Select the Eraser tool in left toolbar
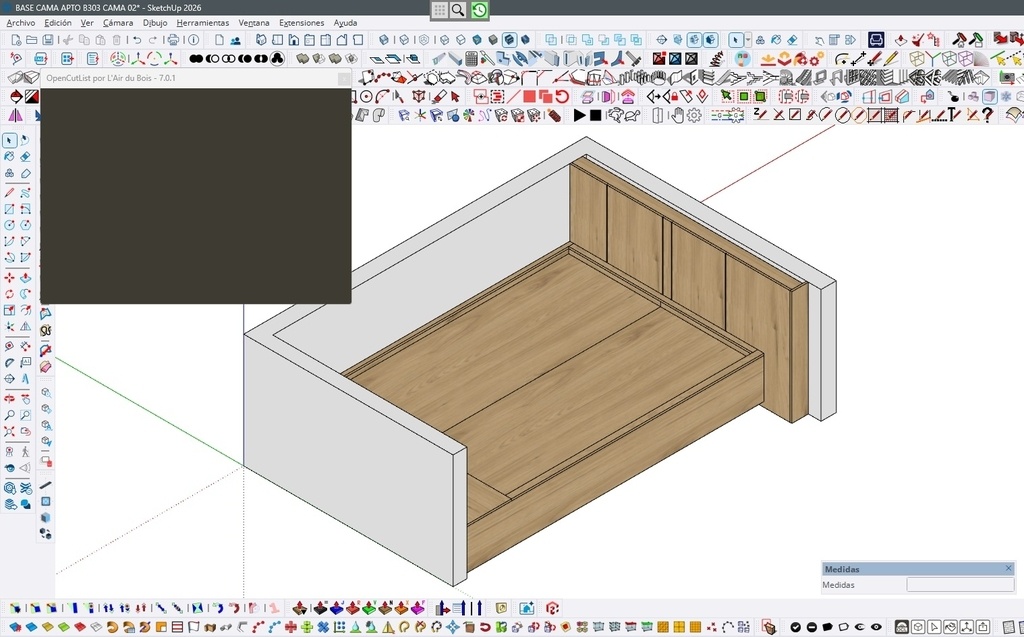Viewport: 1024px width, 637px height. 25,157
